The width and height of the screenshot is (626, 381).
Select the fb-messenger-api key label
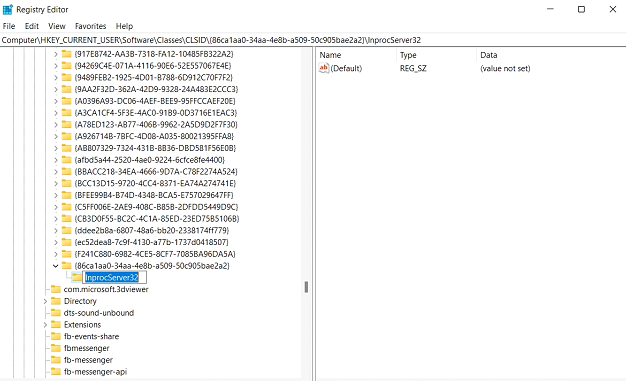[95, 372]
